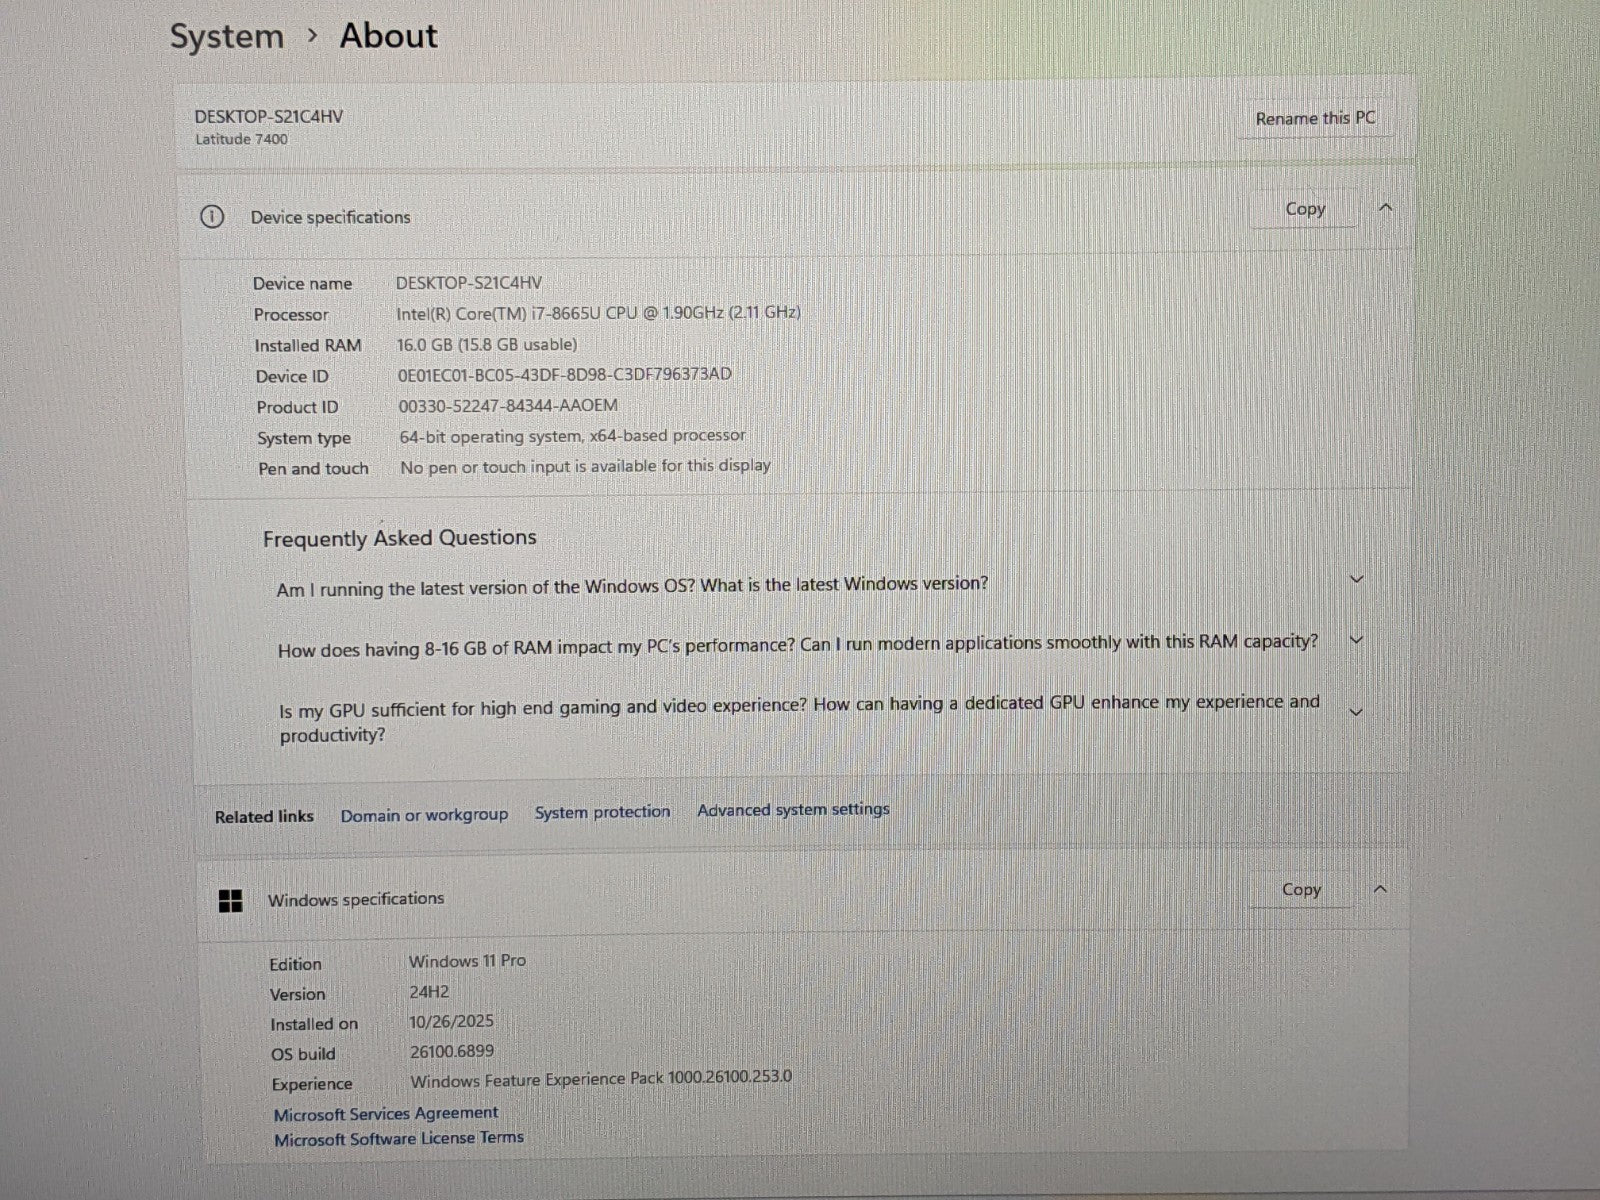Click the breadcrumb arrow between System and About
1600x1200 pixels.
click(313, 36)
